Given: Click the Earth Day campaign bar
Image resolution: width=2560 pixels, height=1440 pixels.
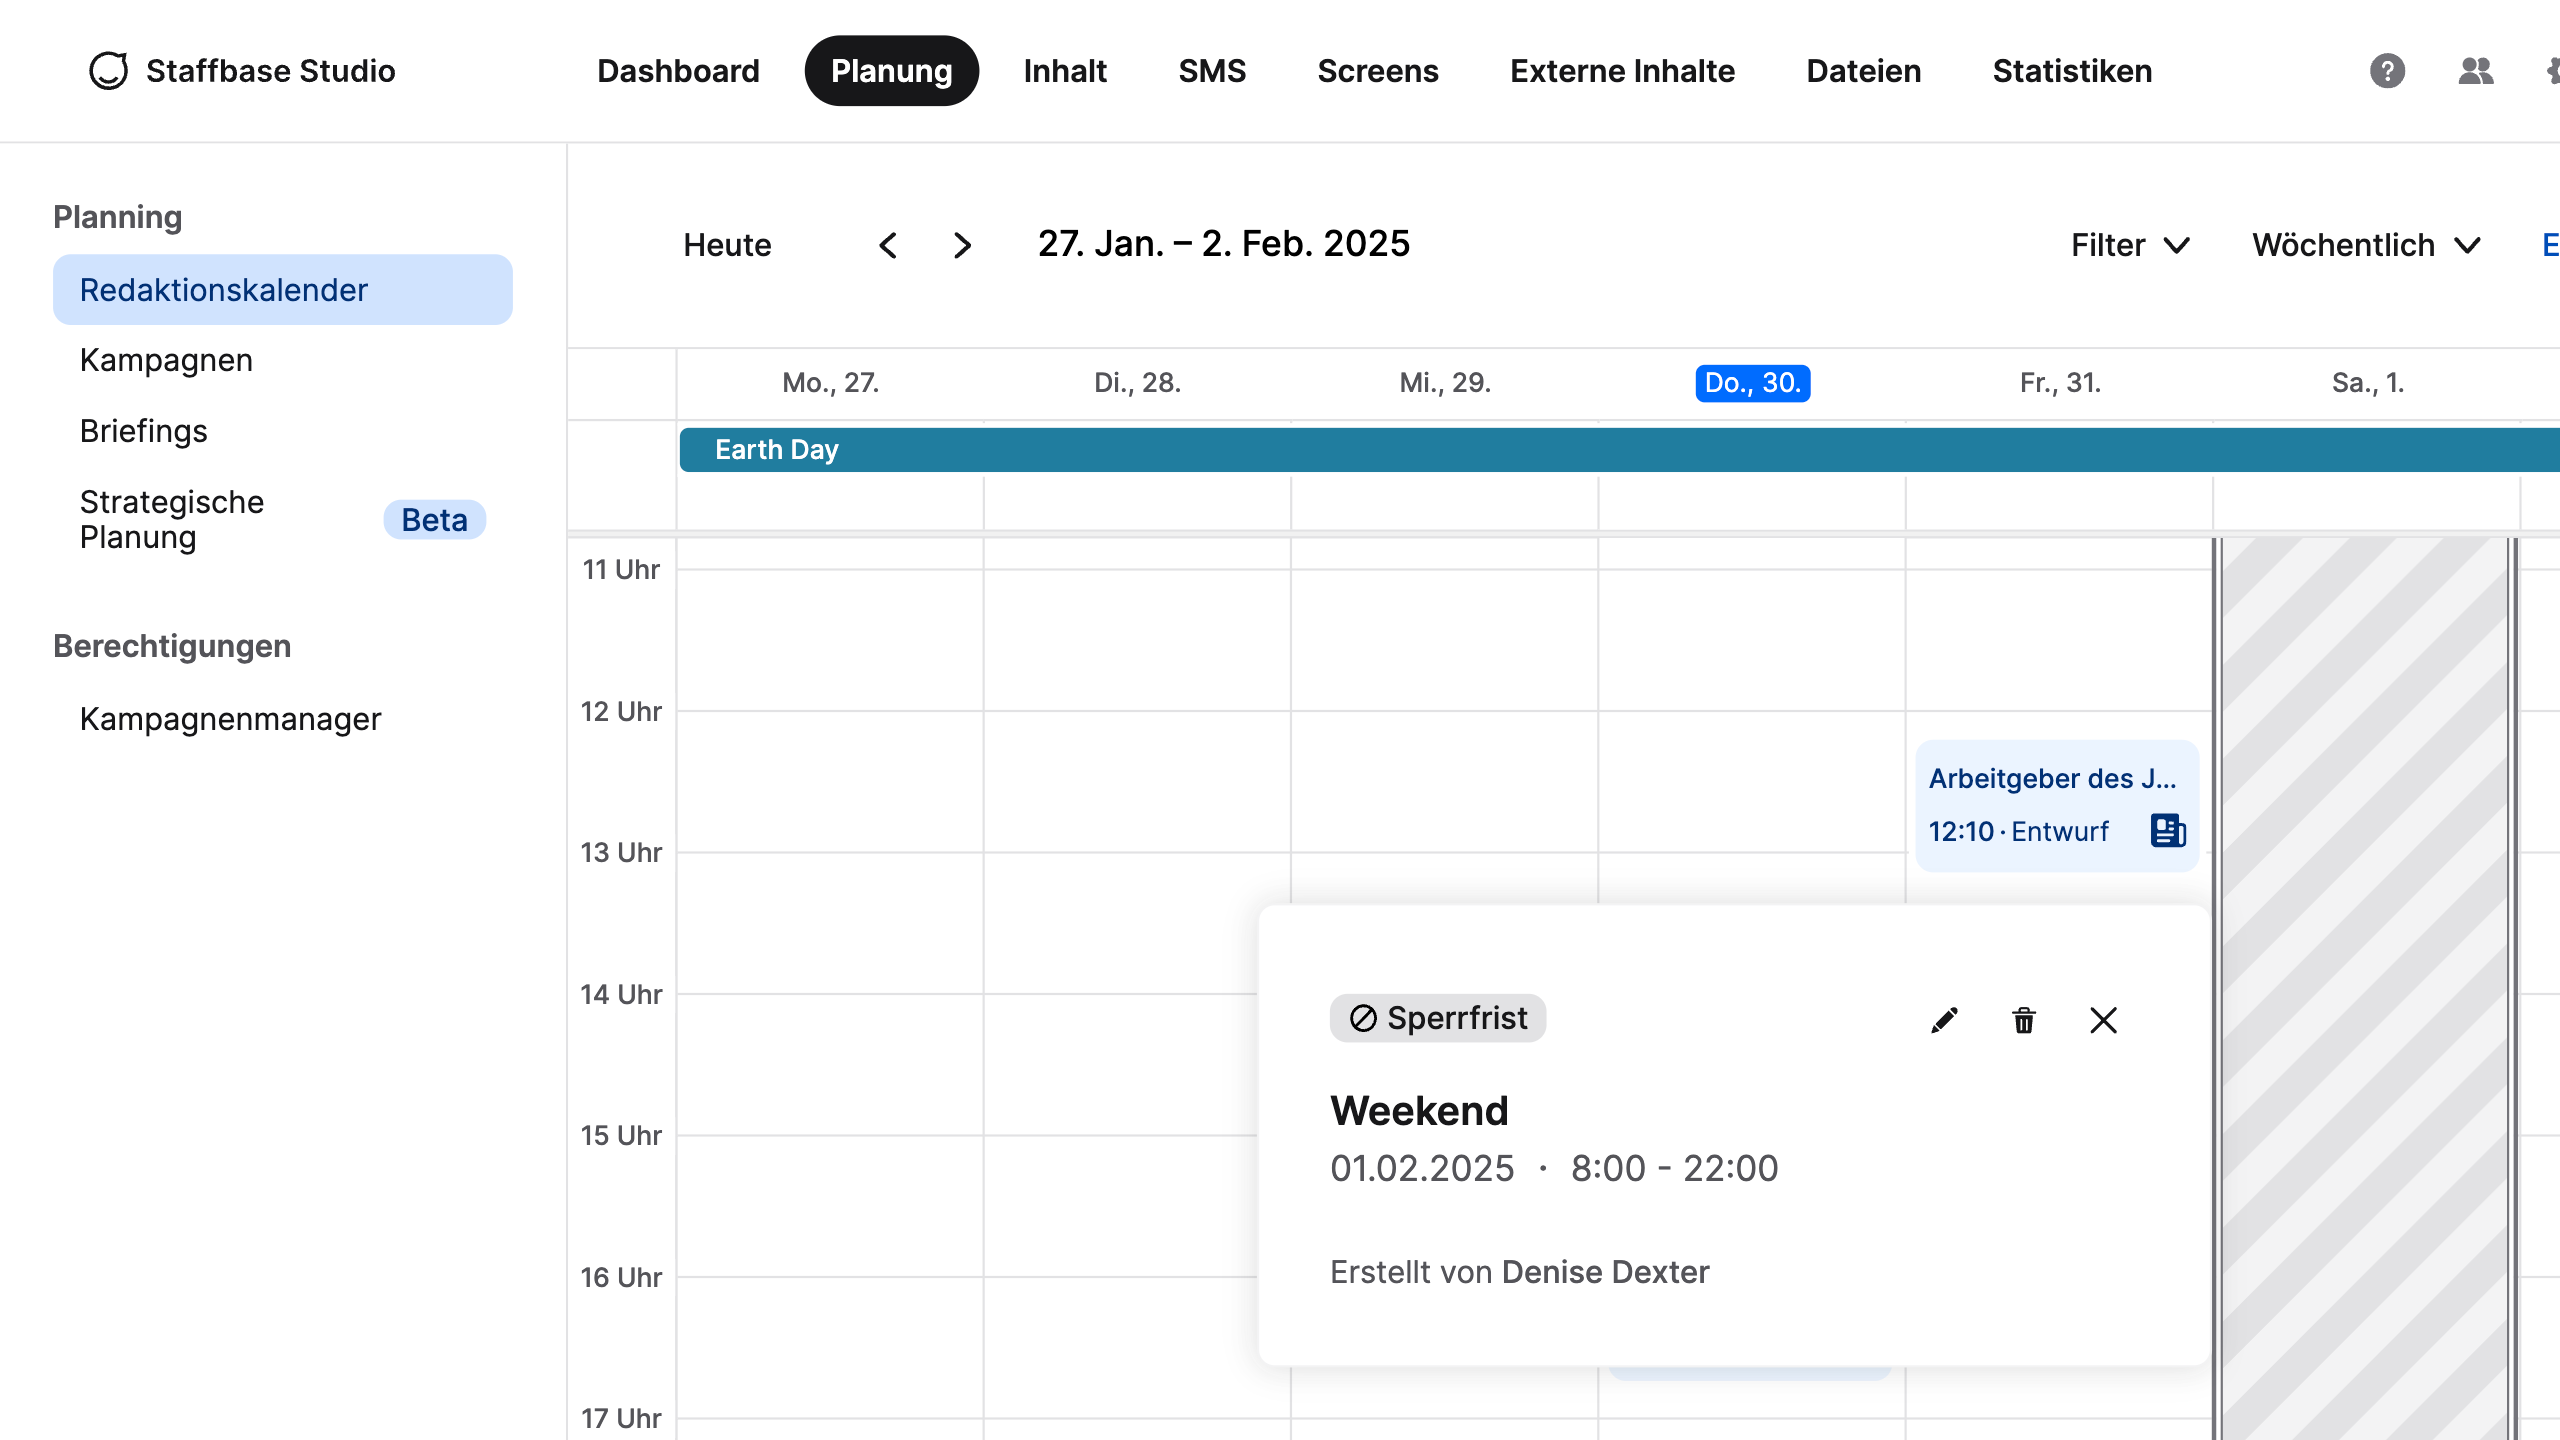Looking at the screenshot, I should pos(1618,450).
